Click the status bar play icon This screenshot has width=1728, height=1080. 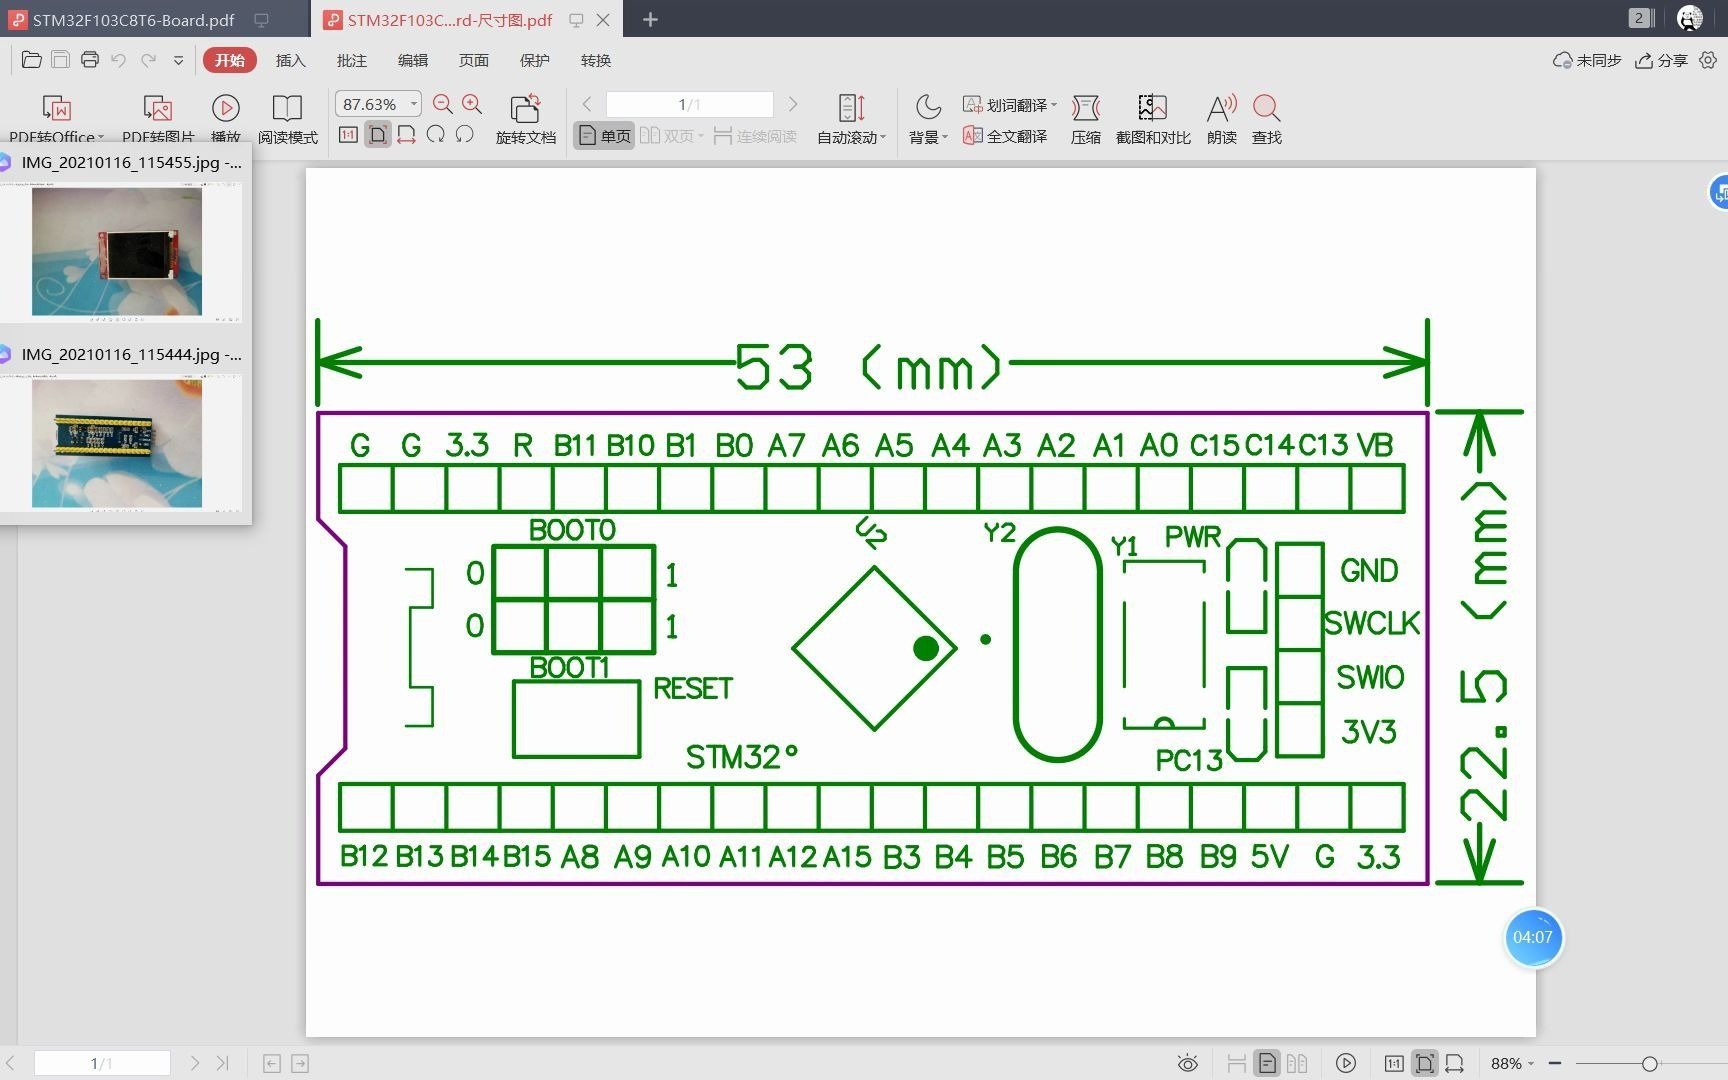(1346, 1063)
